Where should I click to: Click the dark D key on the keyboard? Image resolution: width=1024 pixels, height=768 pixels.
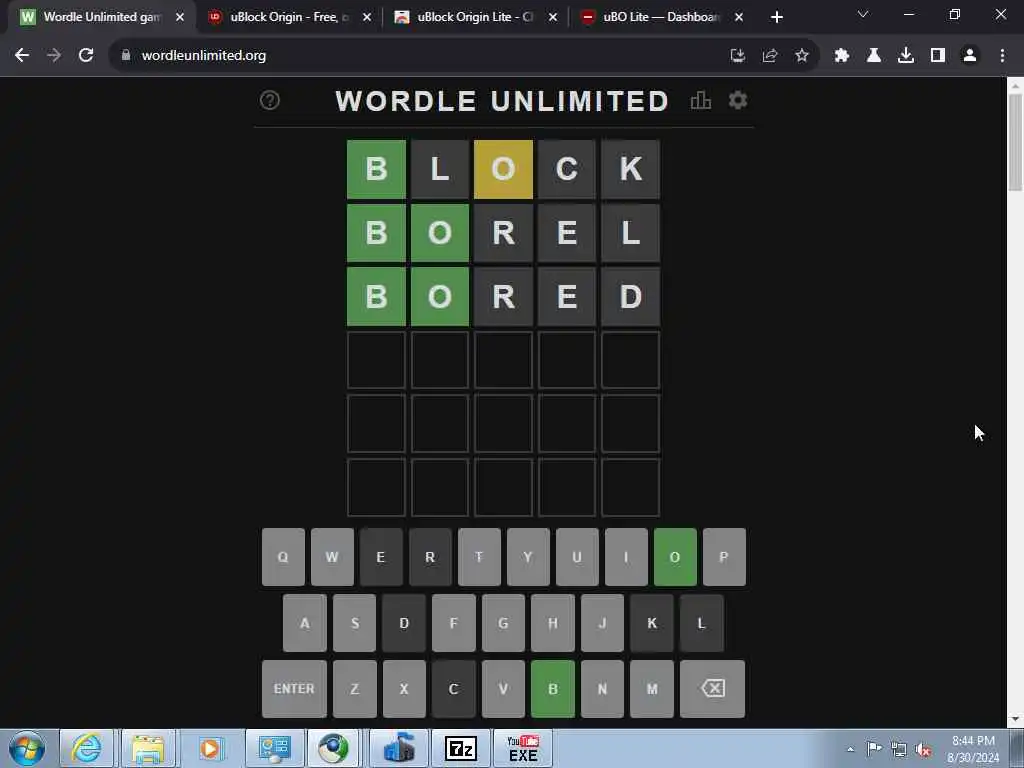pyautogui.click(x=404, y=623)
